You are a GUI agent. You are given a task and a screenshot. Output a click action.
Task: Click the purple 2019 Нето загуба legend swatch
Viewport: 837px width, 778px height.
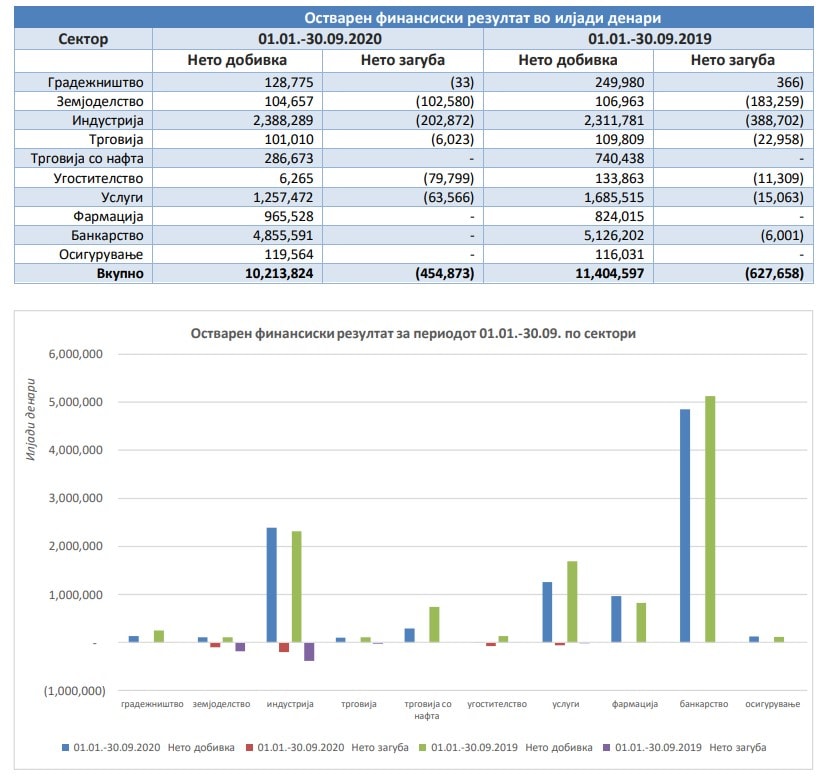[x=608, y=746]
